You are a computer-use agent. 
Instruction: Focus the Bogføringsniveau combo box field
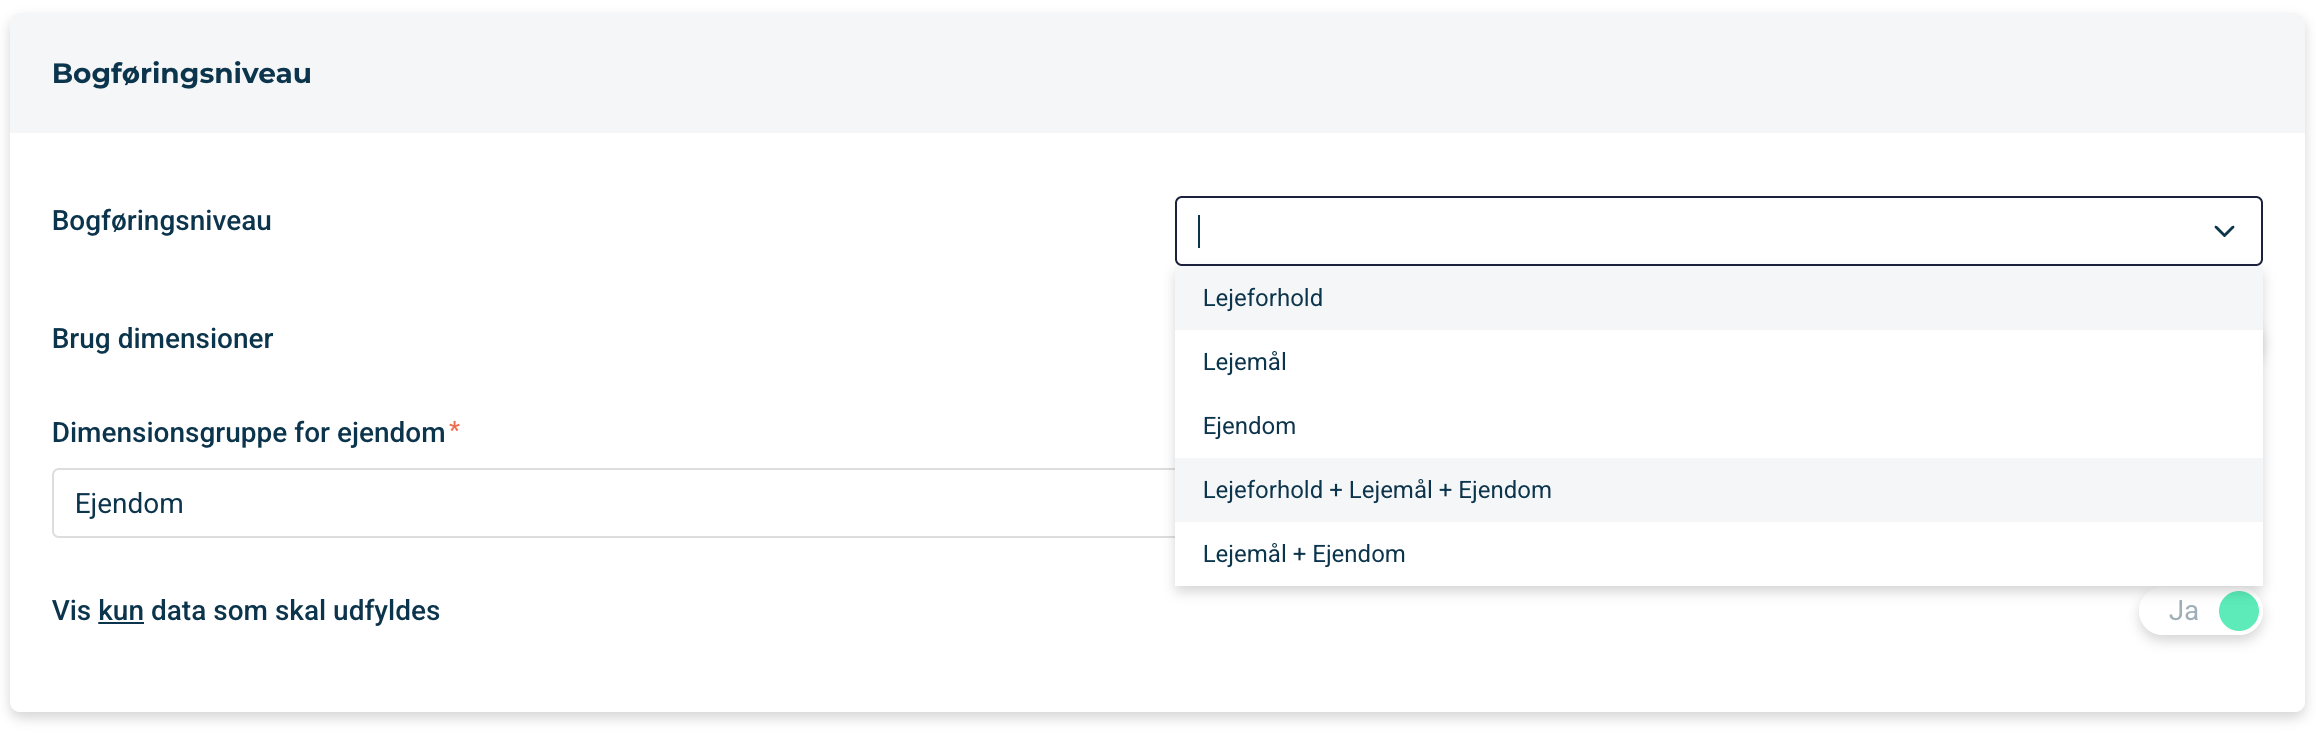[x=1718, y=231]
